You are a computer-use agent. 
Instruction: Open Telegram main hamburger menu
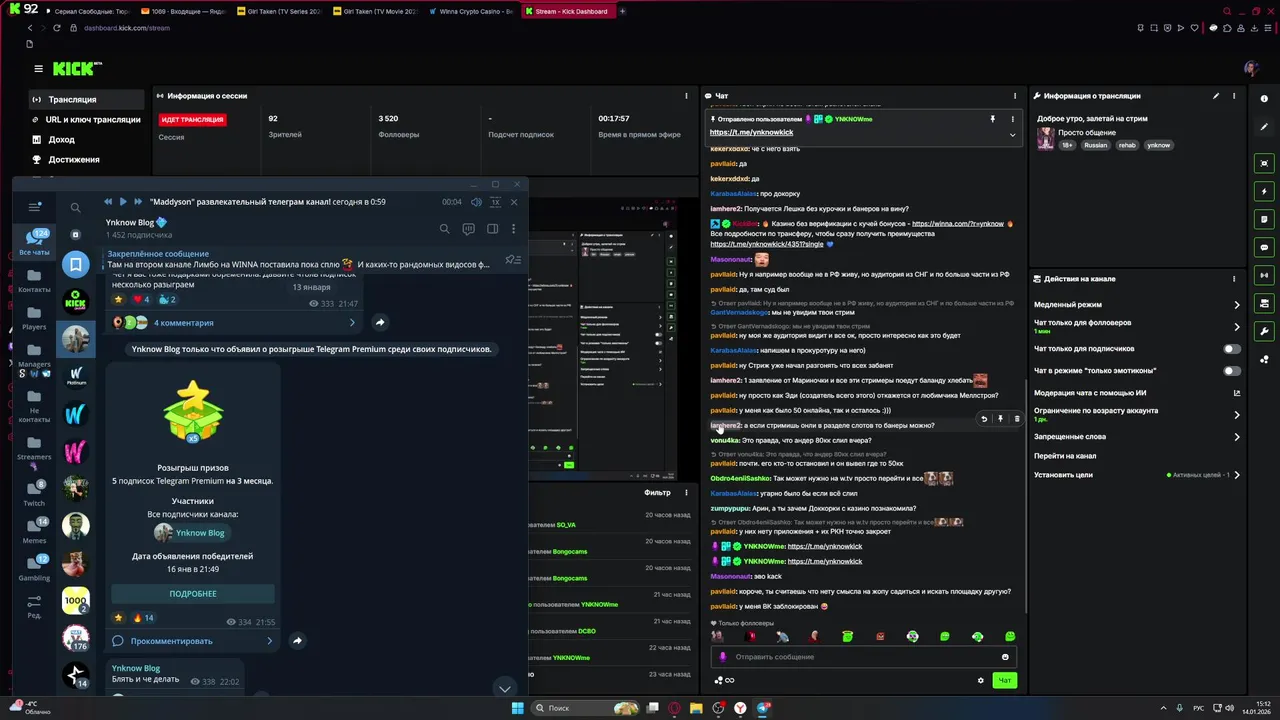35,207
